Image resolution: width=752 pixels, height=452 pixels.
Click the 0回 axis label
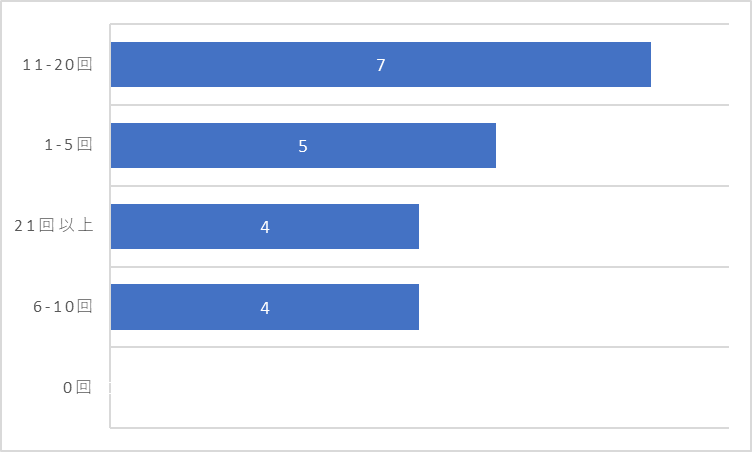point(77,387)
